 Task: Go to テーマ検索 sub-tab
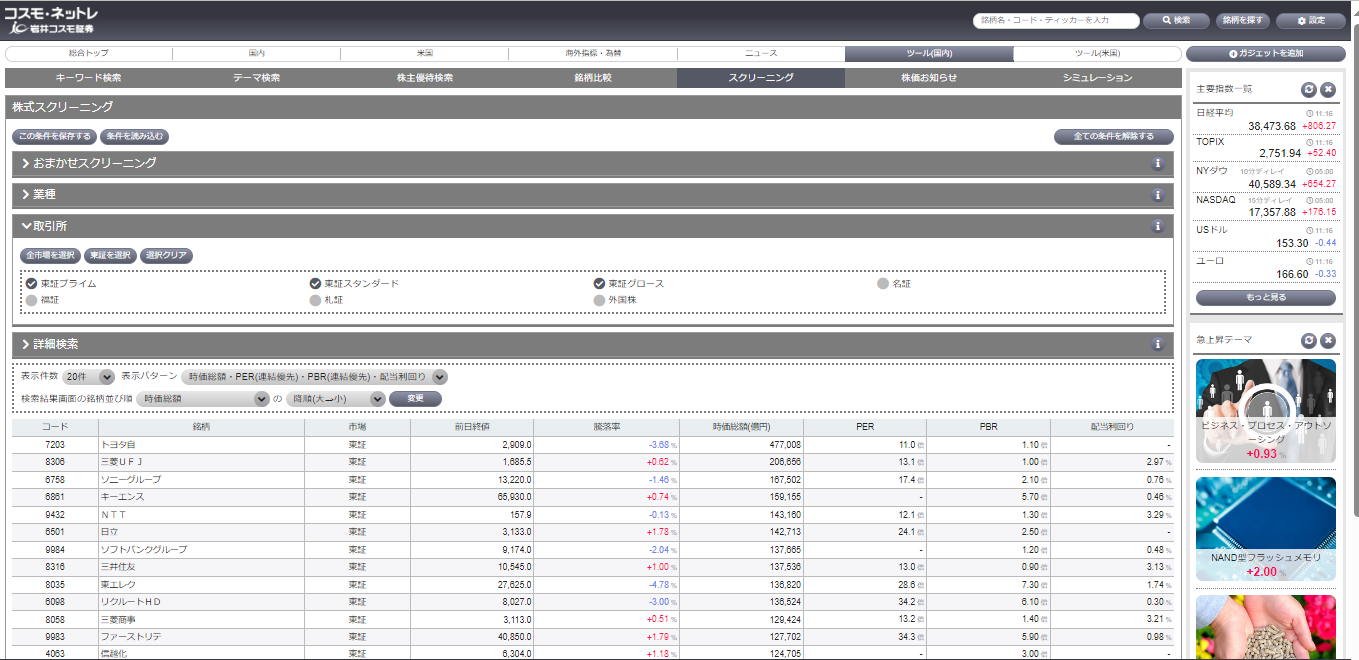[x=257, y=78]
